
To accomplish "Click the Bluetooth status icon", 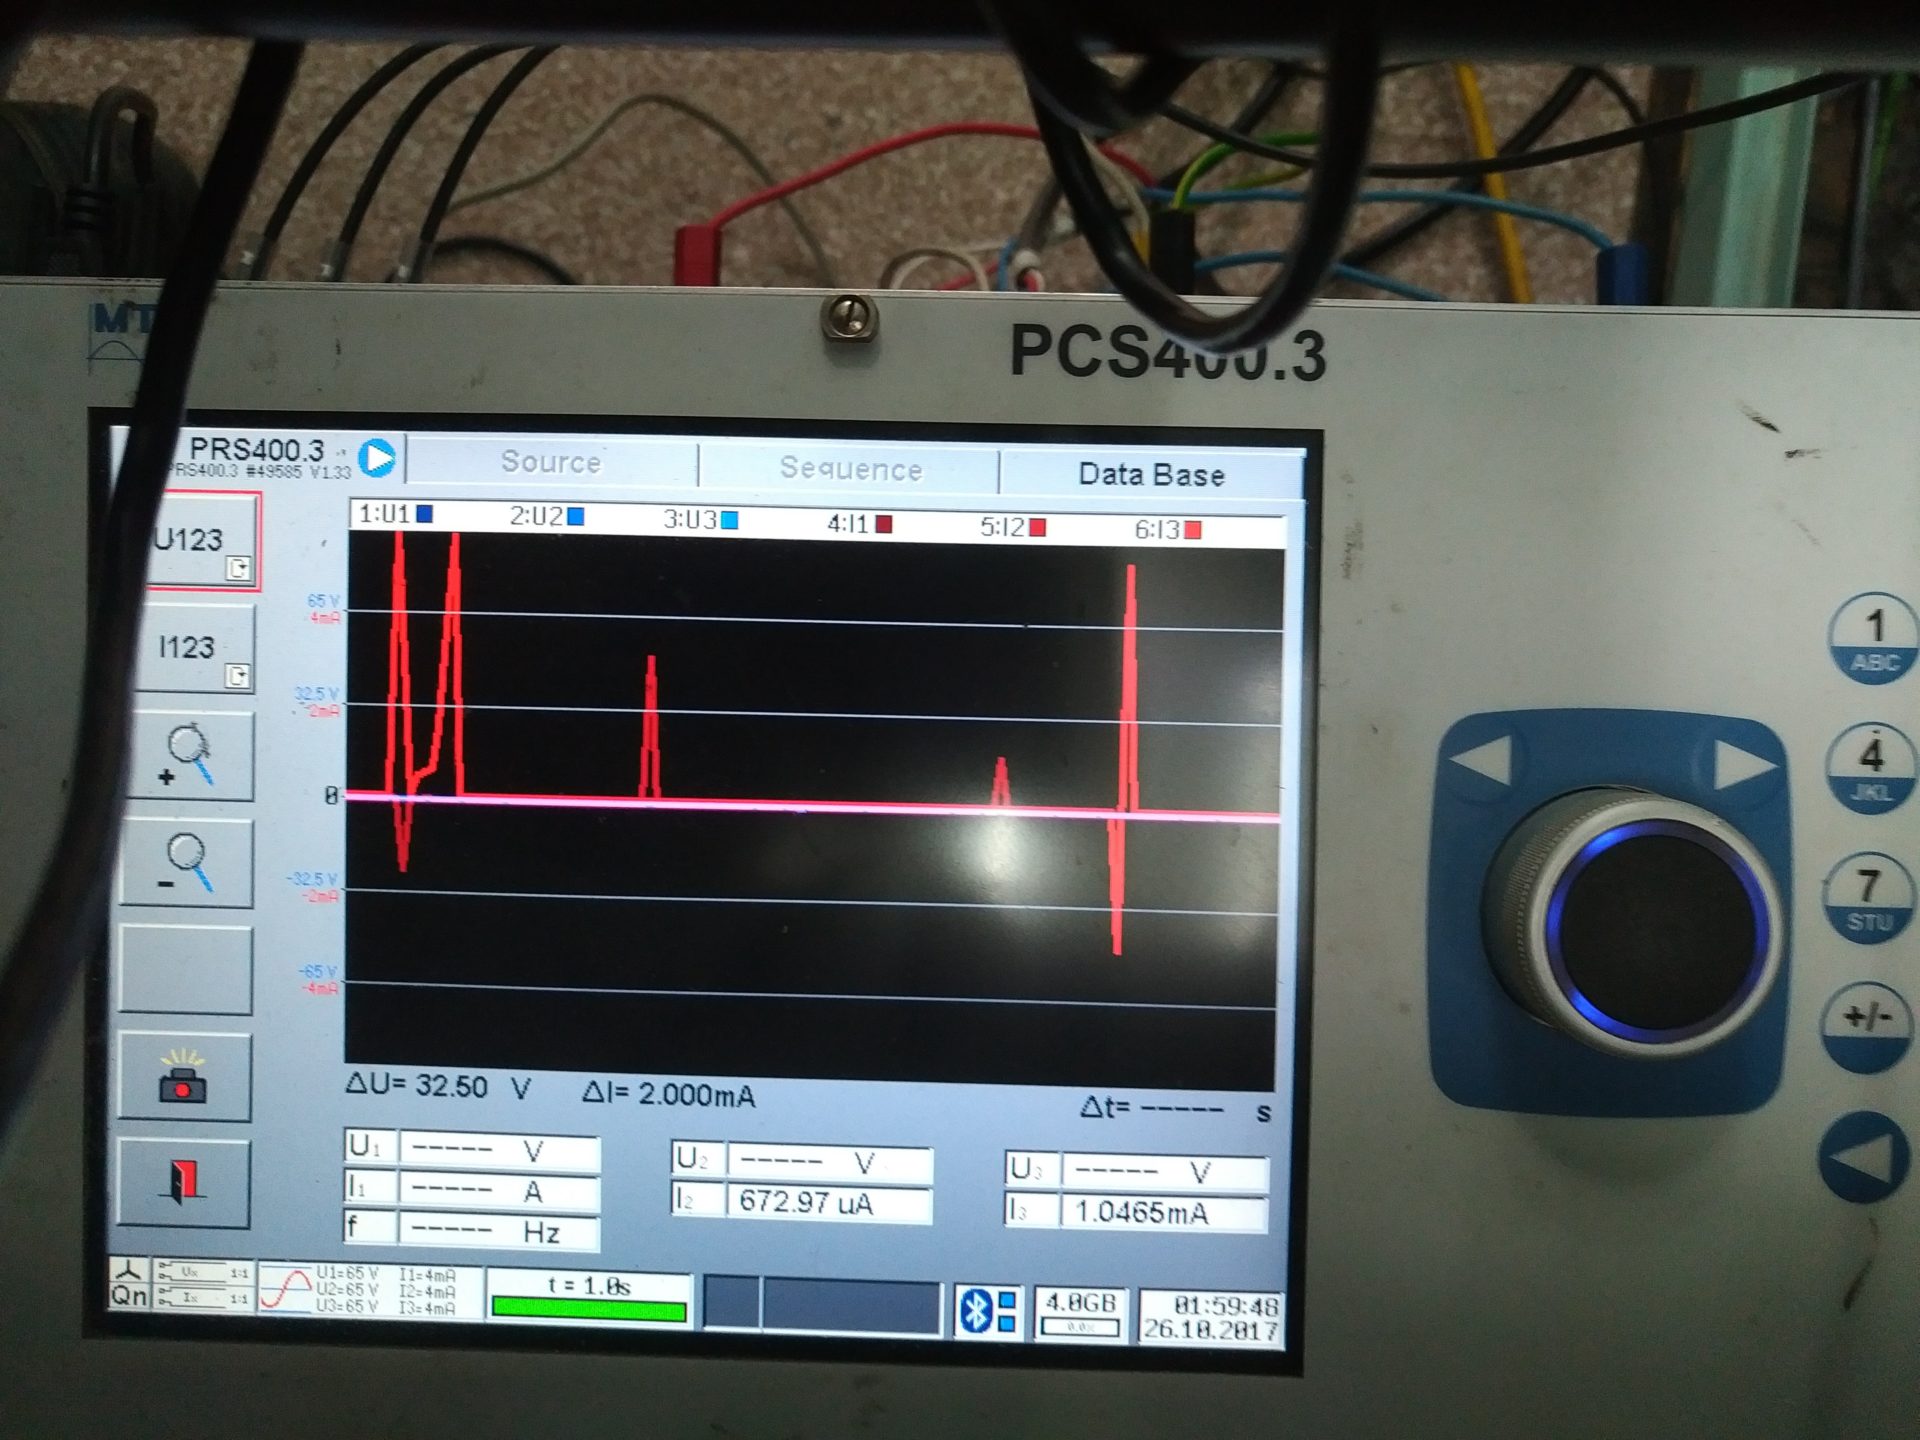I will point(977,1311).
